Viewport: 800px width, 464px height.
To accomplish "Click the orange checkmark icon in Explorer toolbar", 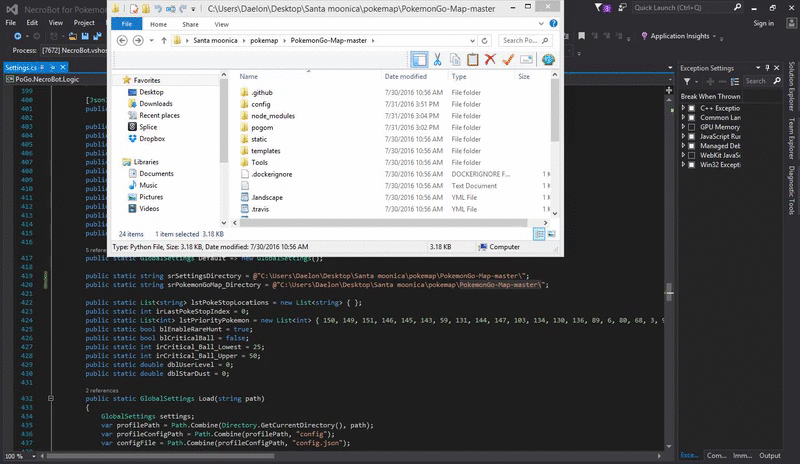I will [508, 60].
